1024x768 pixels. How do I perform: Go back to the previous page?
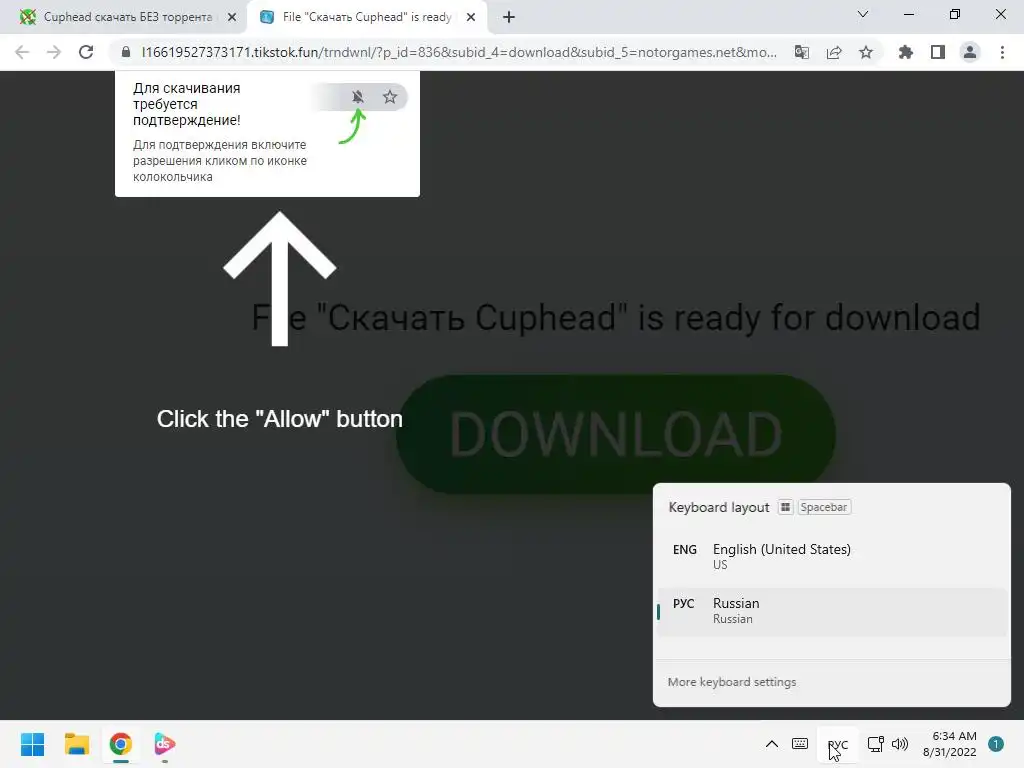[x=22, y=52]
